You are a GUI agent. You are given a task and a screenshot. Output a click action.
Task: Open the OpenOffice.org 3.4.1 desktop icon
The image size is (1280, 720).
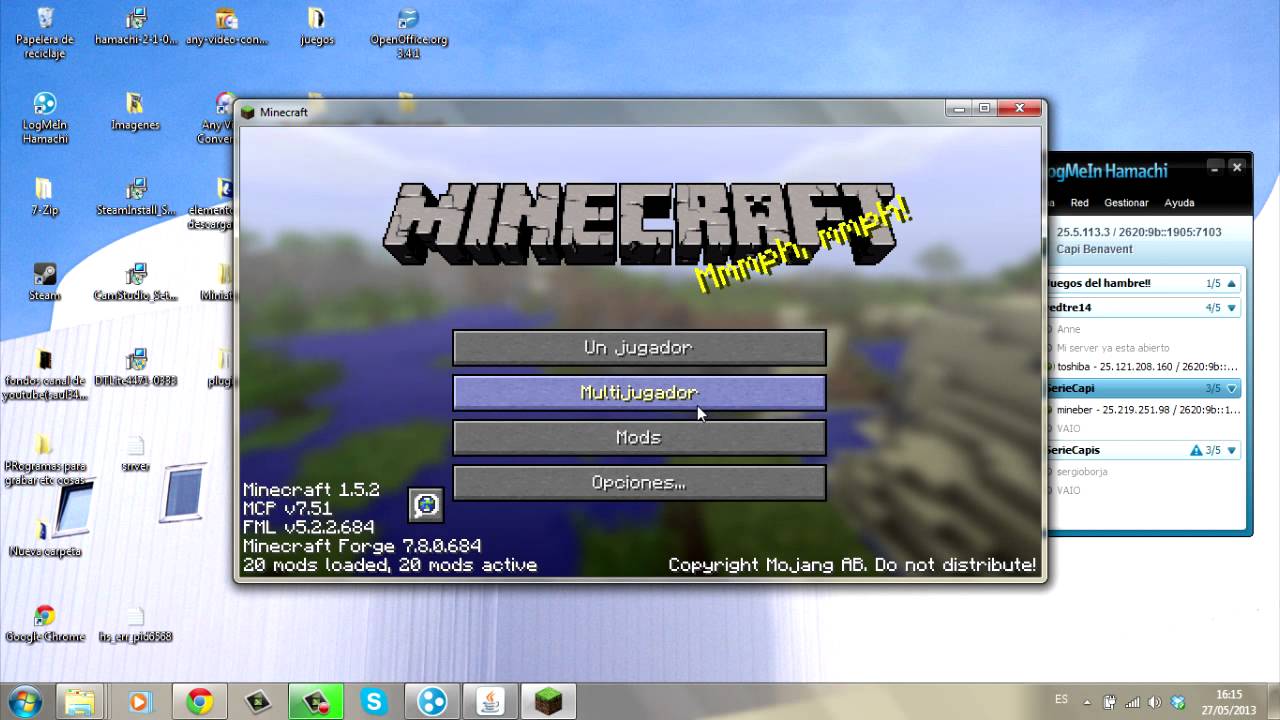click(x=408, y=33)
